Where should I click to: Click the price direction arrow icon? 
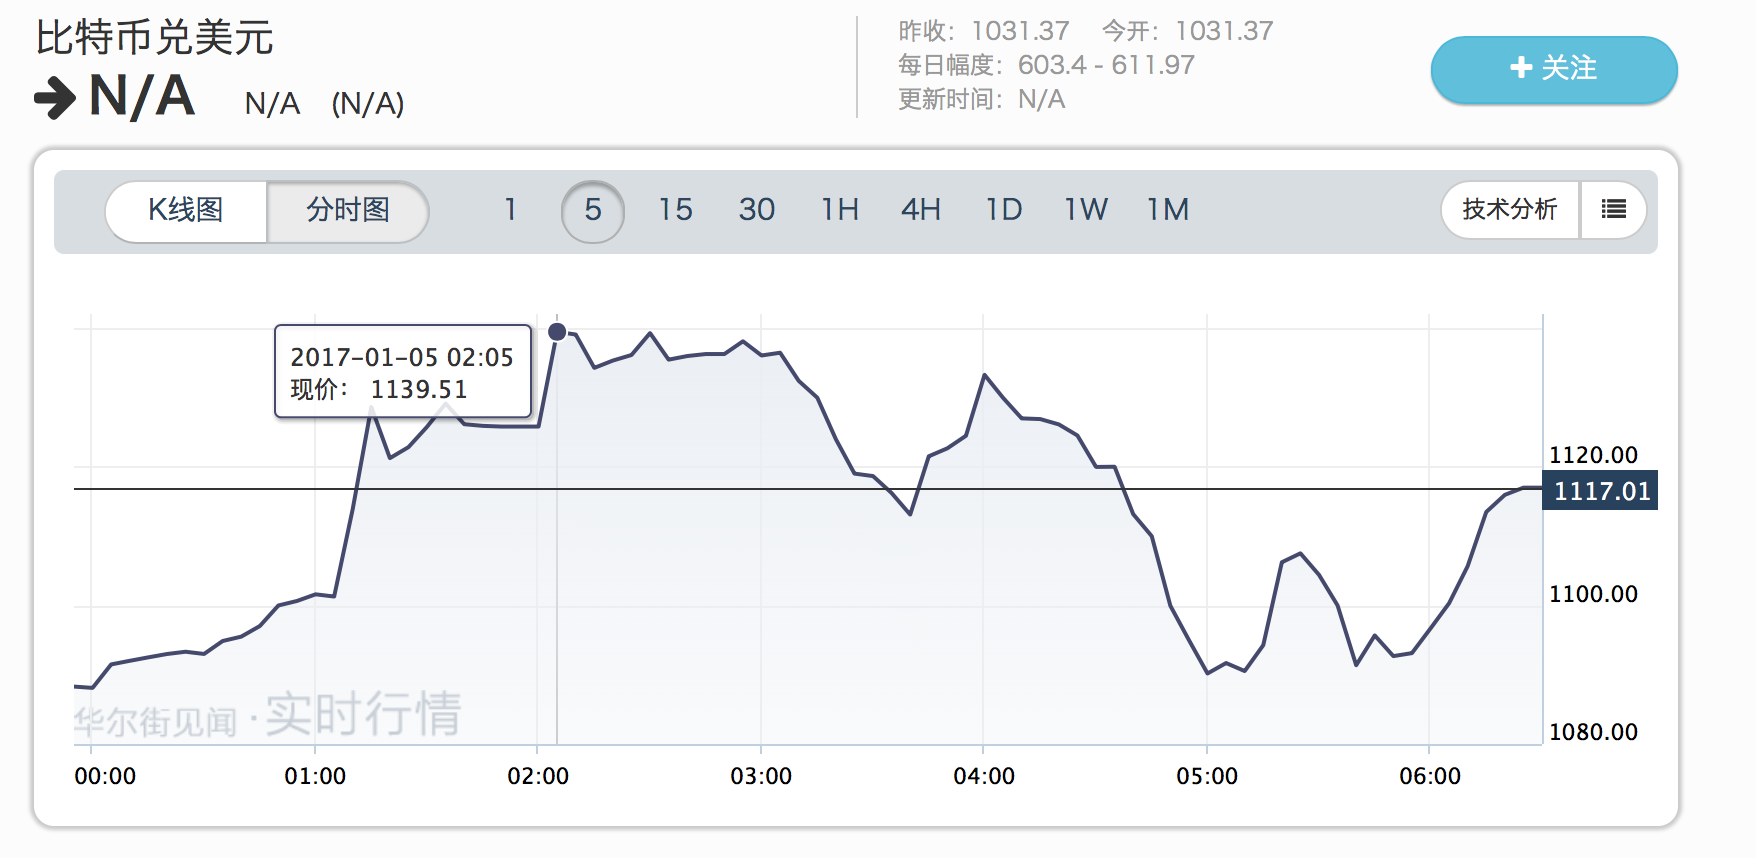(x=55, y=98)
